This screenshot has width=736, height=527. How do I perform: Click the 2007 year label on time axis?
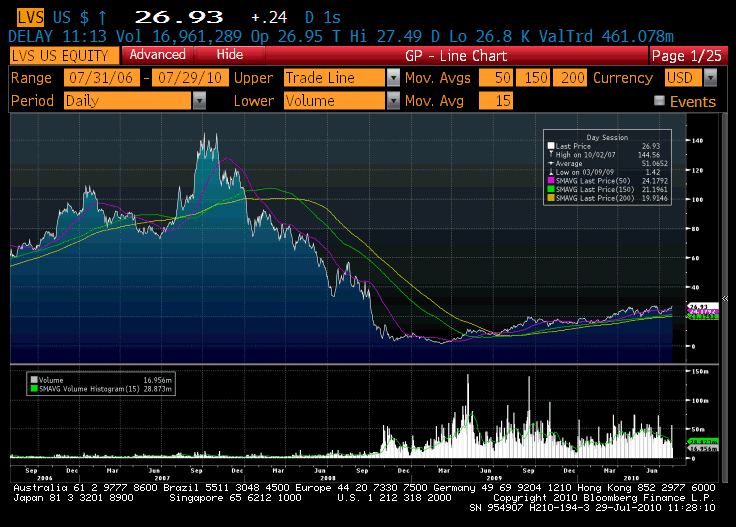click(162, 478)
